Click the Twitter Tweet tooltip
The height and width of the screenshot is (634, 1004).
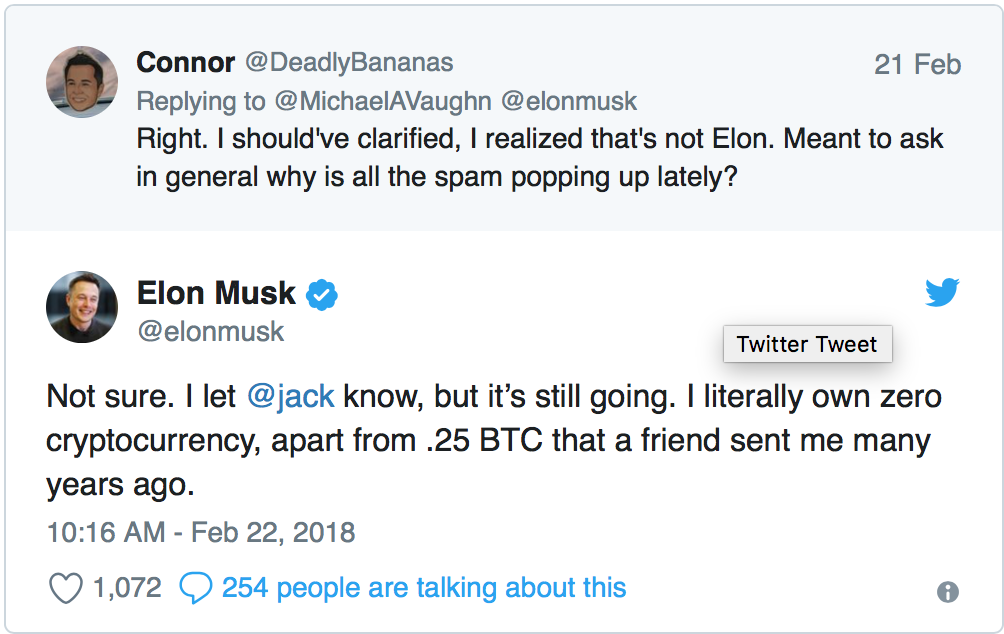(806, 344)
